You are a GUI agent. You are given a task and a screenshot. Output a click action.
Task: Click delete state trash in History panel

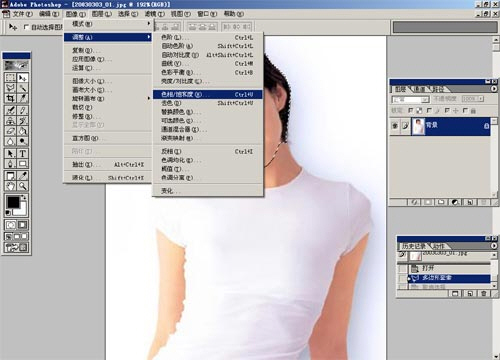(484, 293)
